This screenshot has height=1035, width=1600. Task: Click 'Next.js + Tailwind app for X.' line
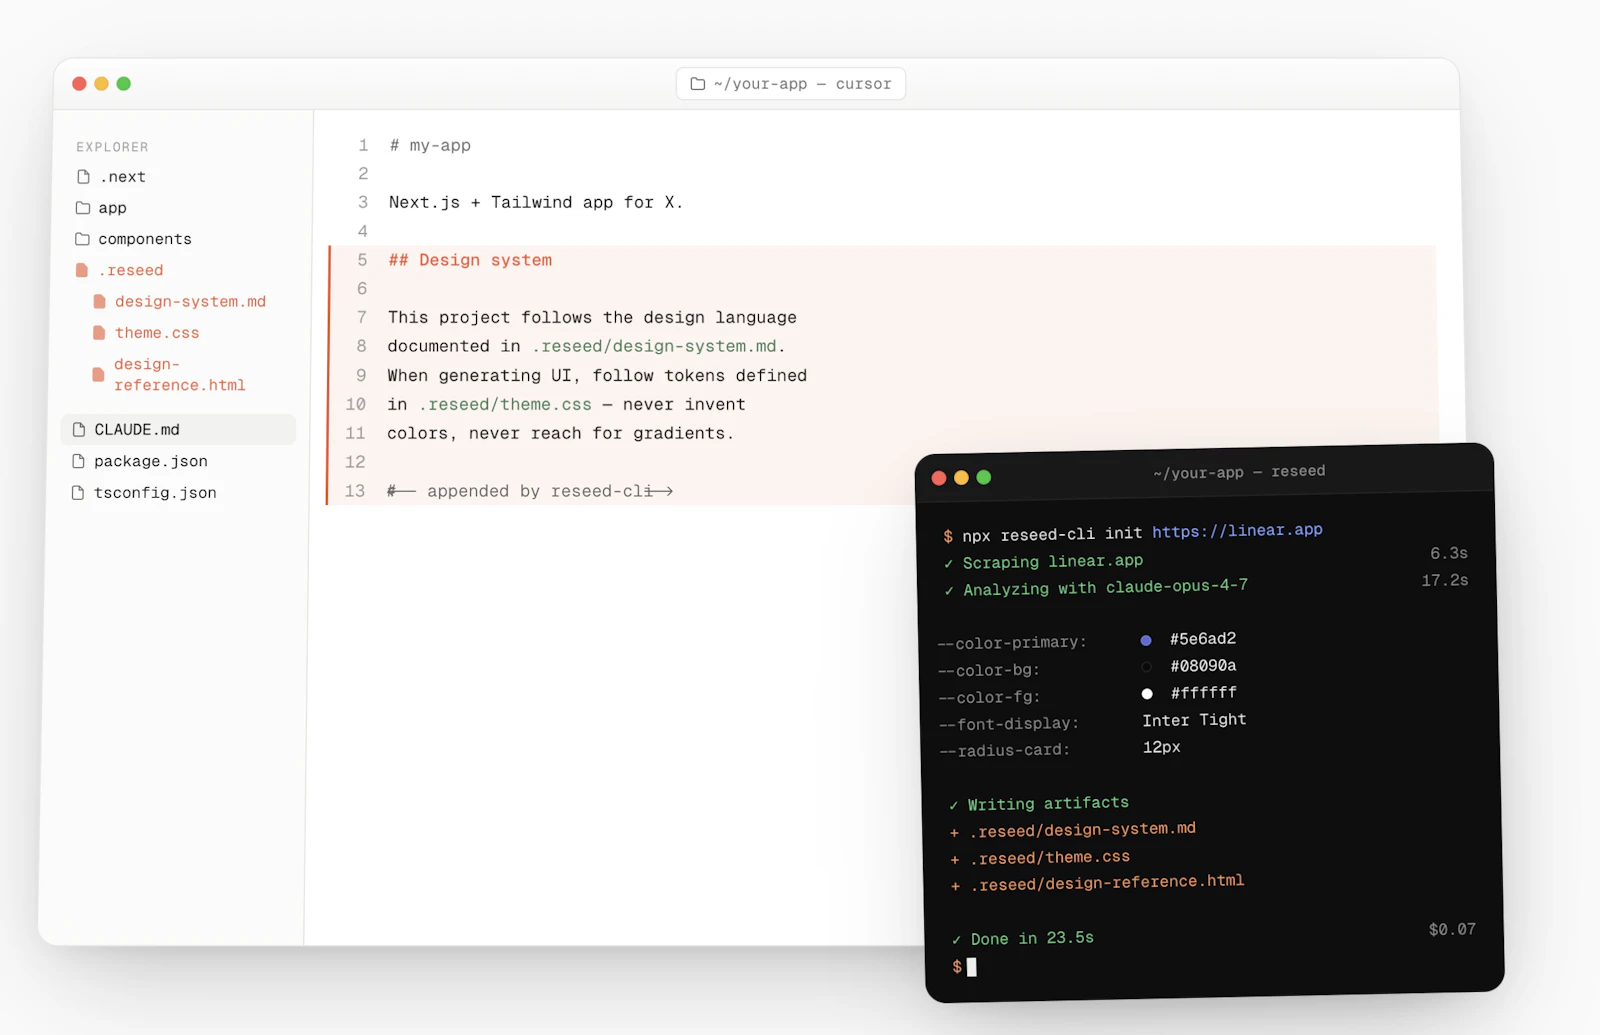click(x=536, y=202)
